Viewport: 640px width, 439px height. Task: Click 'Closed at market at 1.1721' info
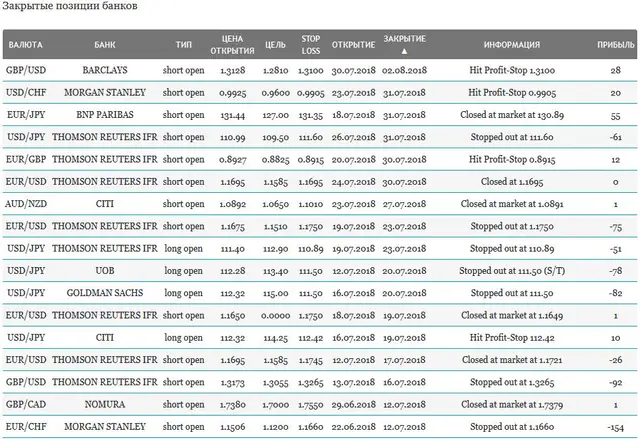(512, 360)
